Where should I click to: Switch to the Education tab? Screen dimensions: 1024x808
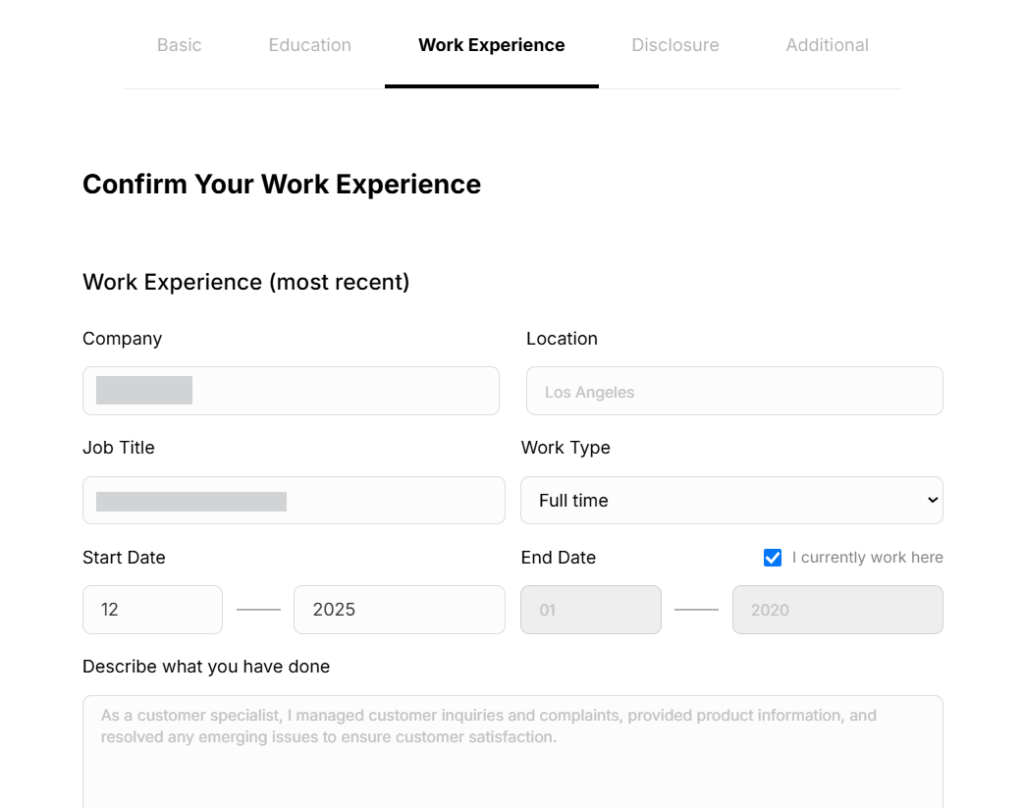[x=310, y=45]
